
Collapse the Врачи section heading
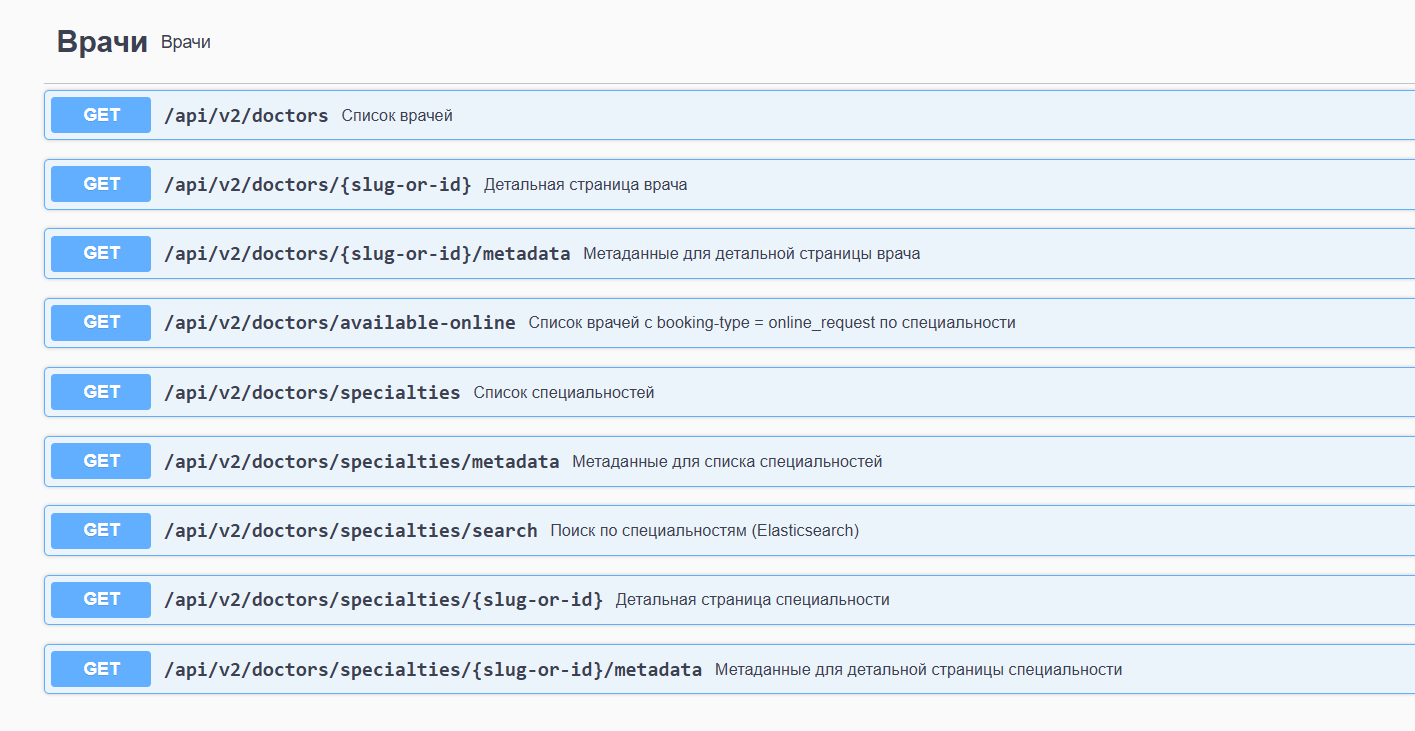(x=102, y=42)
